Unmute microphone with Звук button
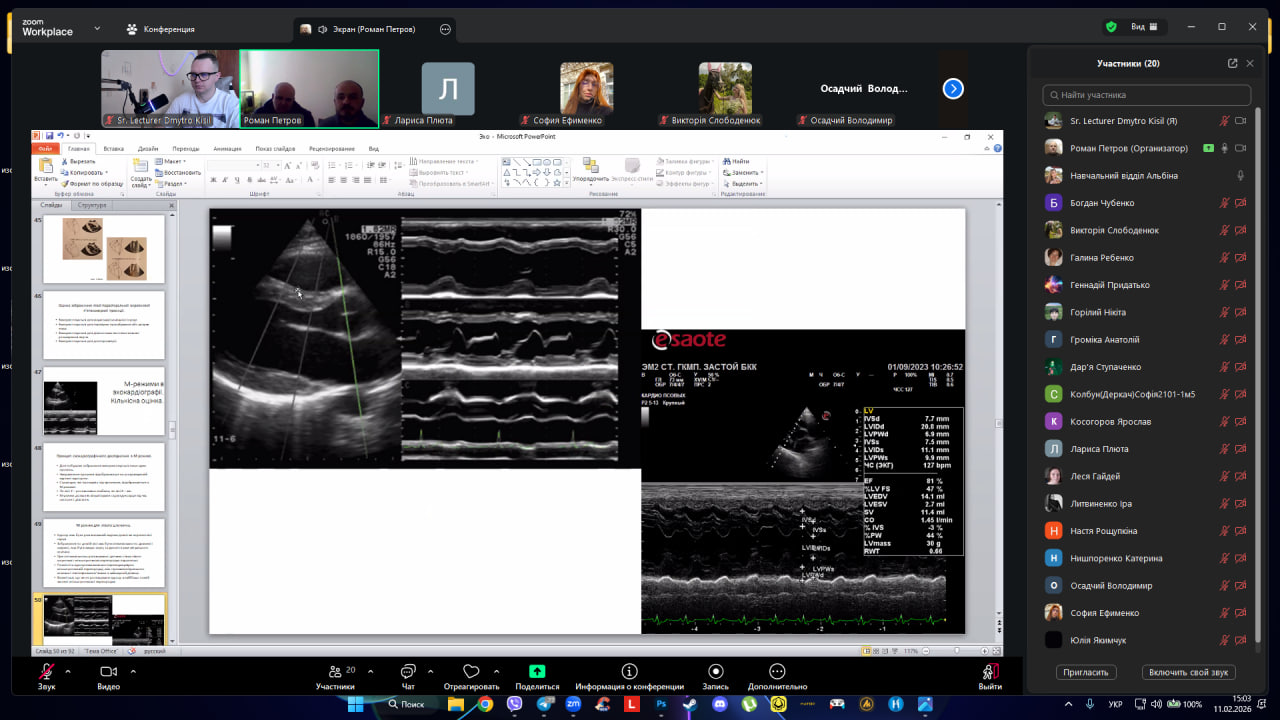This screenshot has width=1280, height=720. [46, 672]
